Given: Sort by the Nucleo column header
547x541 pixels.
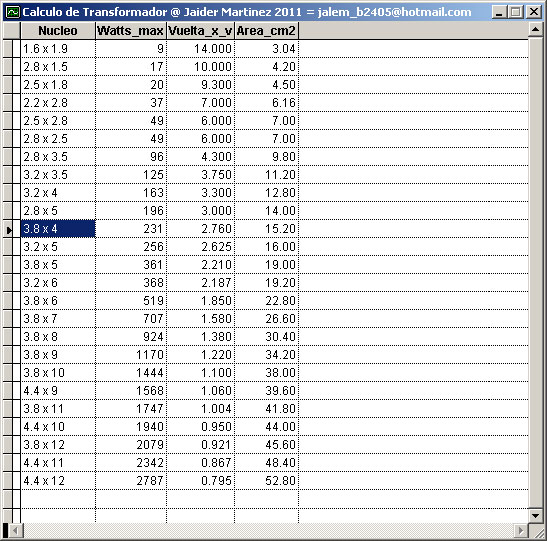Looking at the screenshot, I should (x=58, y=31).
